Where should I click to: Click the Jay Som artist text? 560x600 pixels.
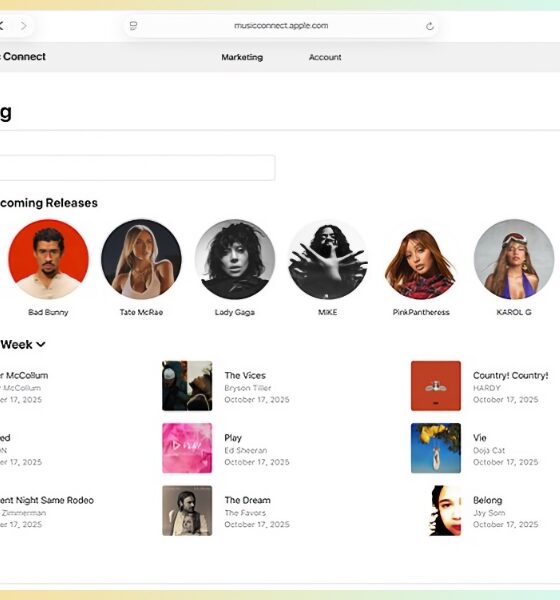tap(489, 513)
